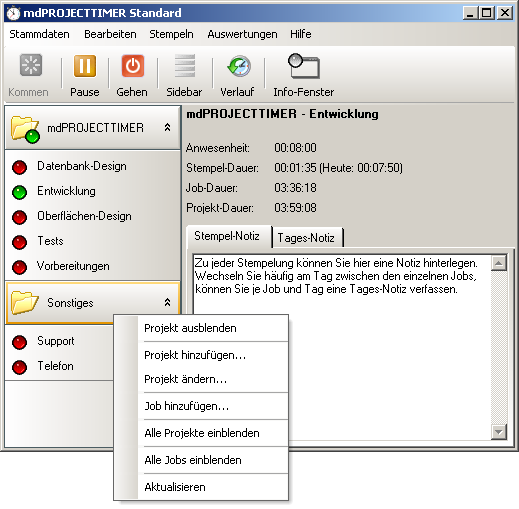This screenshot has width=519, height=509.
Task: Select the Tests job
Action: pos(50,241)
